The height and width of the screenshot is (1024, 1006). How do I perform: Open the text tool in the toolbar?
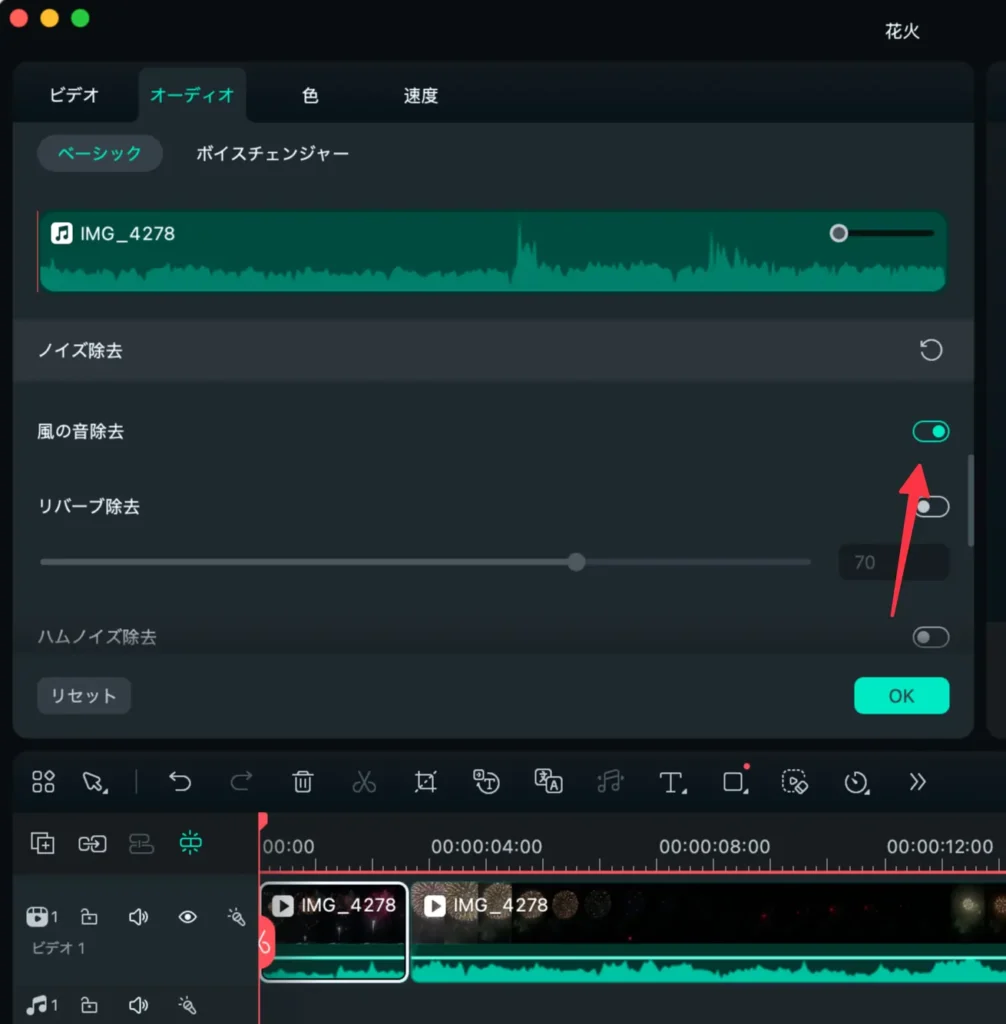click(672, 782)
